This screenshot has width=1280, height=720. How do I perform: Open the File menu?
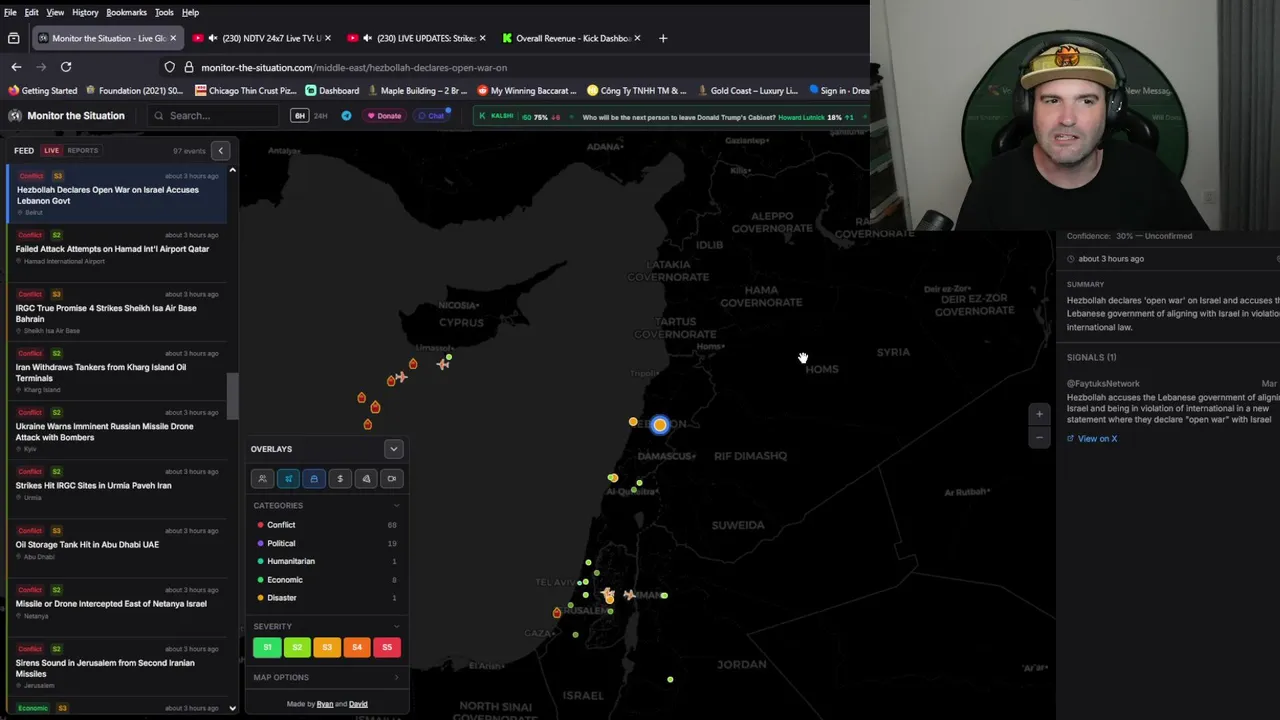point(10,12)
